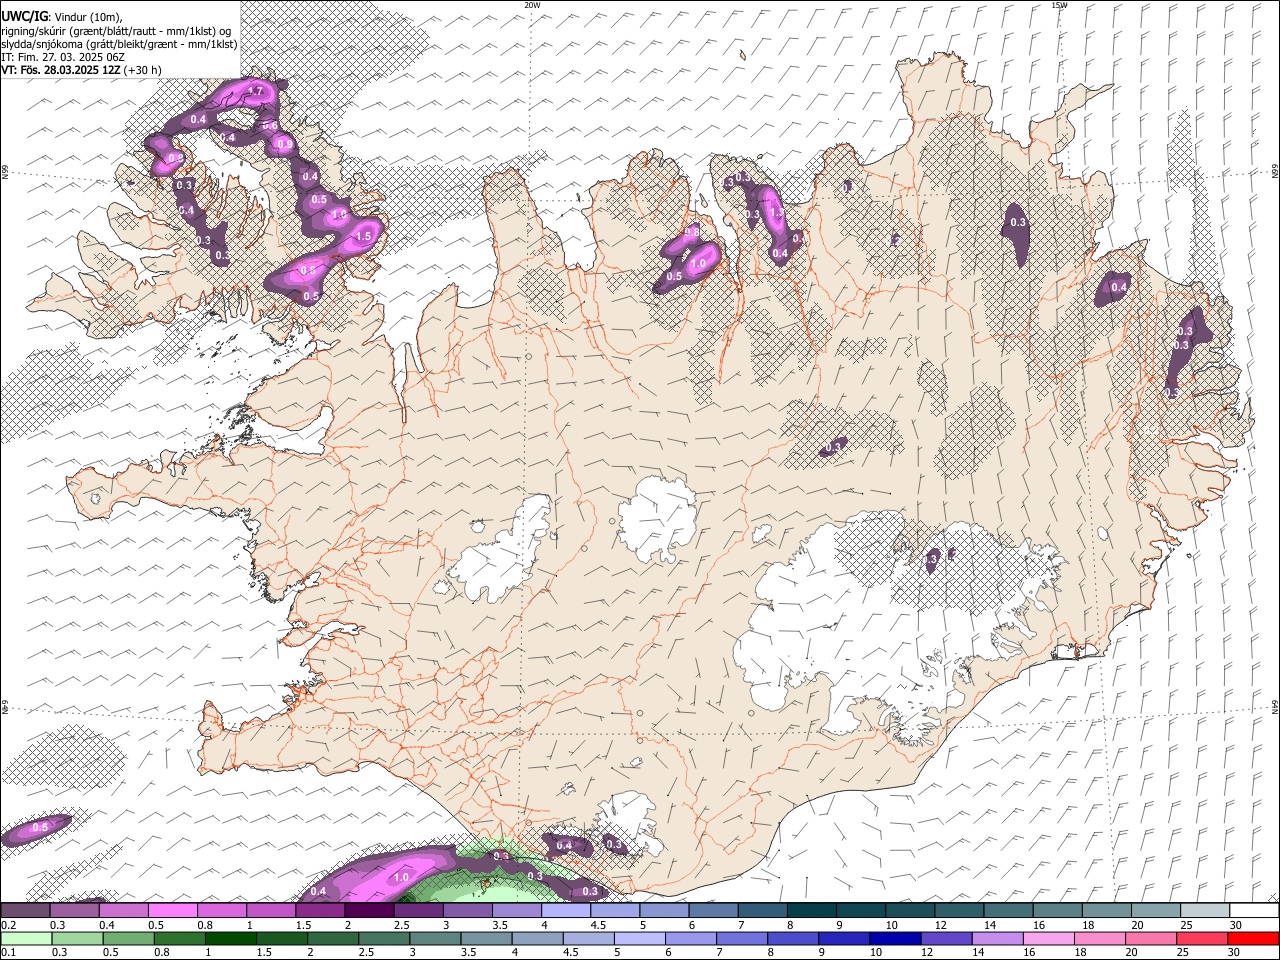1280x960 pixels.
Task: Click the lilac 14 swatch on lower legend scale
Action: pyautogui.click(x=996, y=939)
